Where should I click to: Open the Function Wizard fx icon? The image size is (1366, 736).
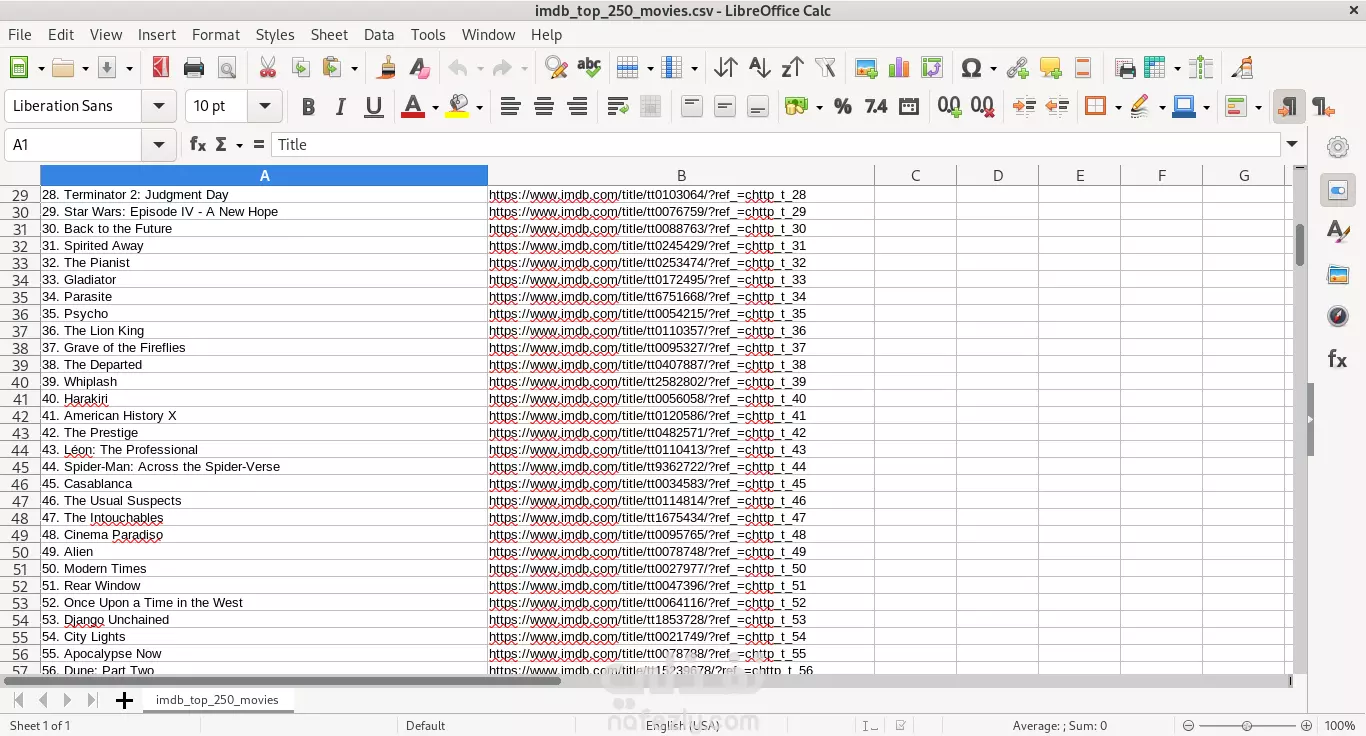pos(198,145)
